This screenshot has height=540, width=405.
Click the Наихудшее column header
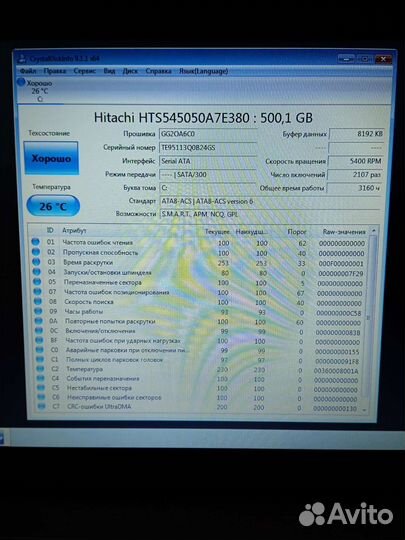251,232
